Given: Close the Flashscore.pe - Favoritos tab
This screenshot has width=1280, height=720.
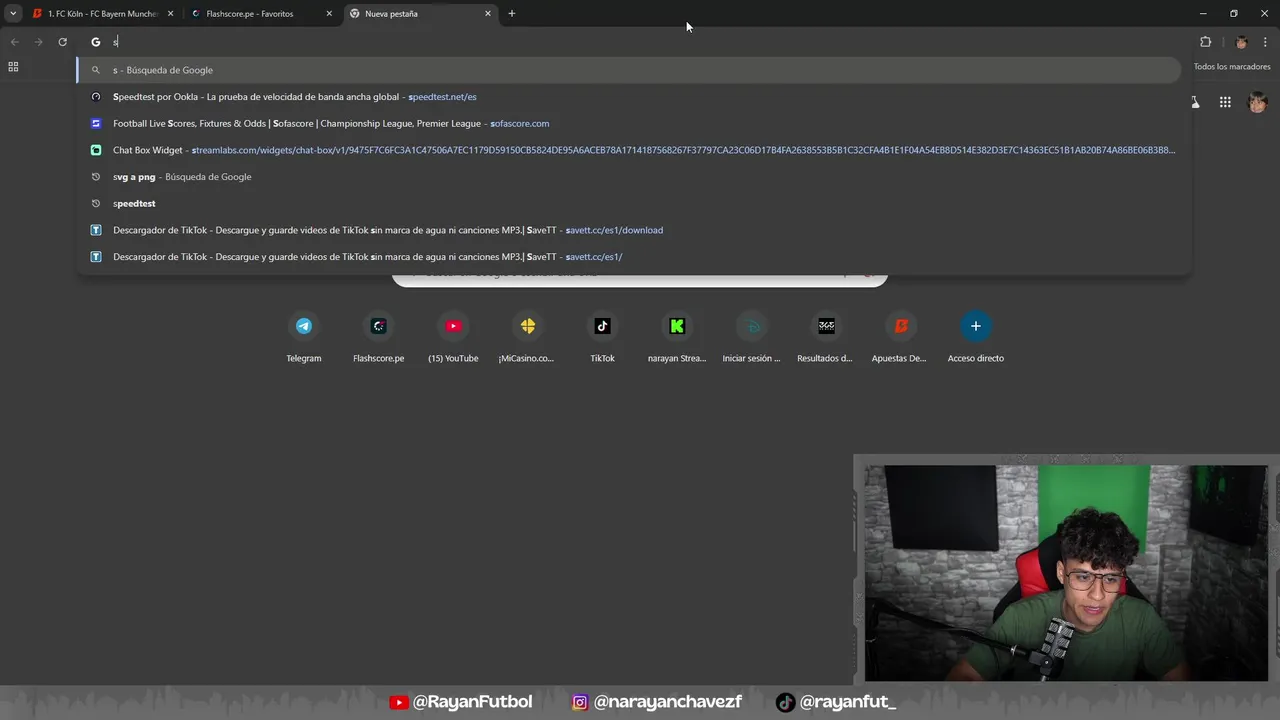Looking at the screenshot, I should tap(329, 14).
